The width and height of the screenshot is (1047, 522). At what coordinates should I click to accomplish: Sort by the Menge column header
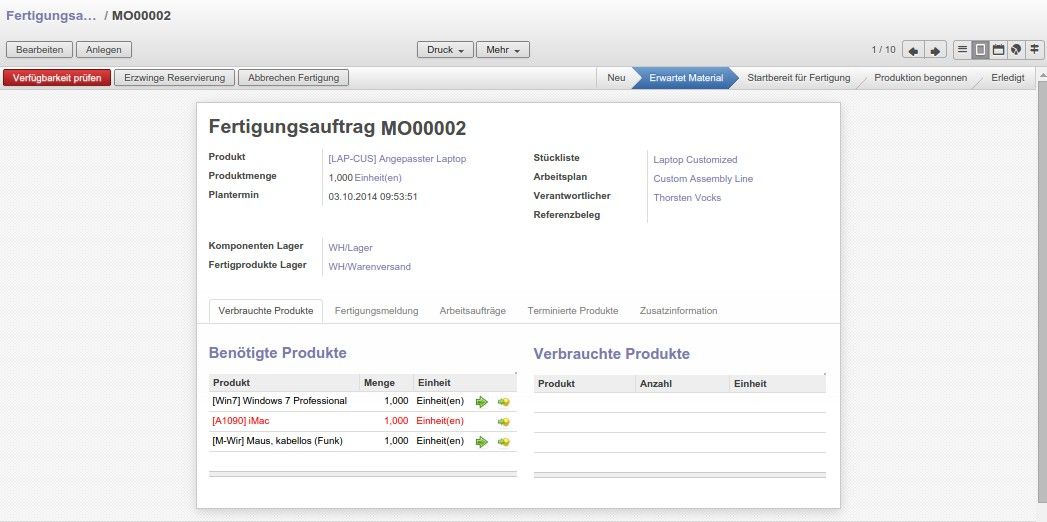coord(379,383)
